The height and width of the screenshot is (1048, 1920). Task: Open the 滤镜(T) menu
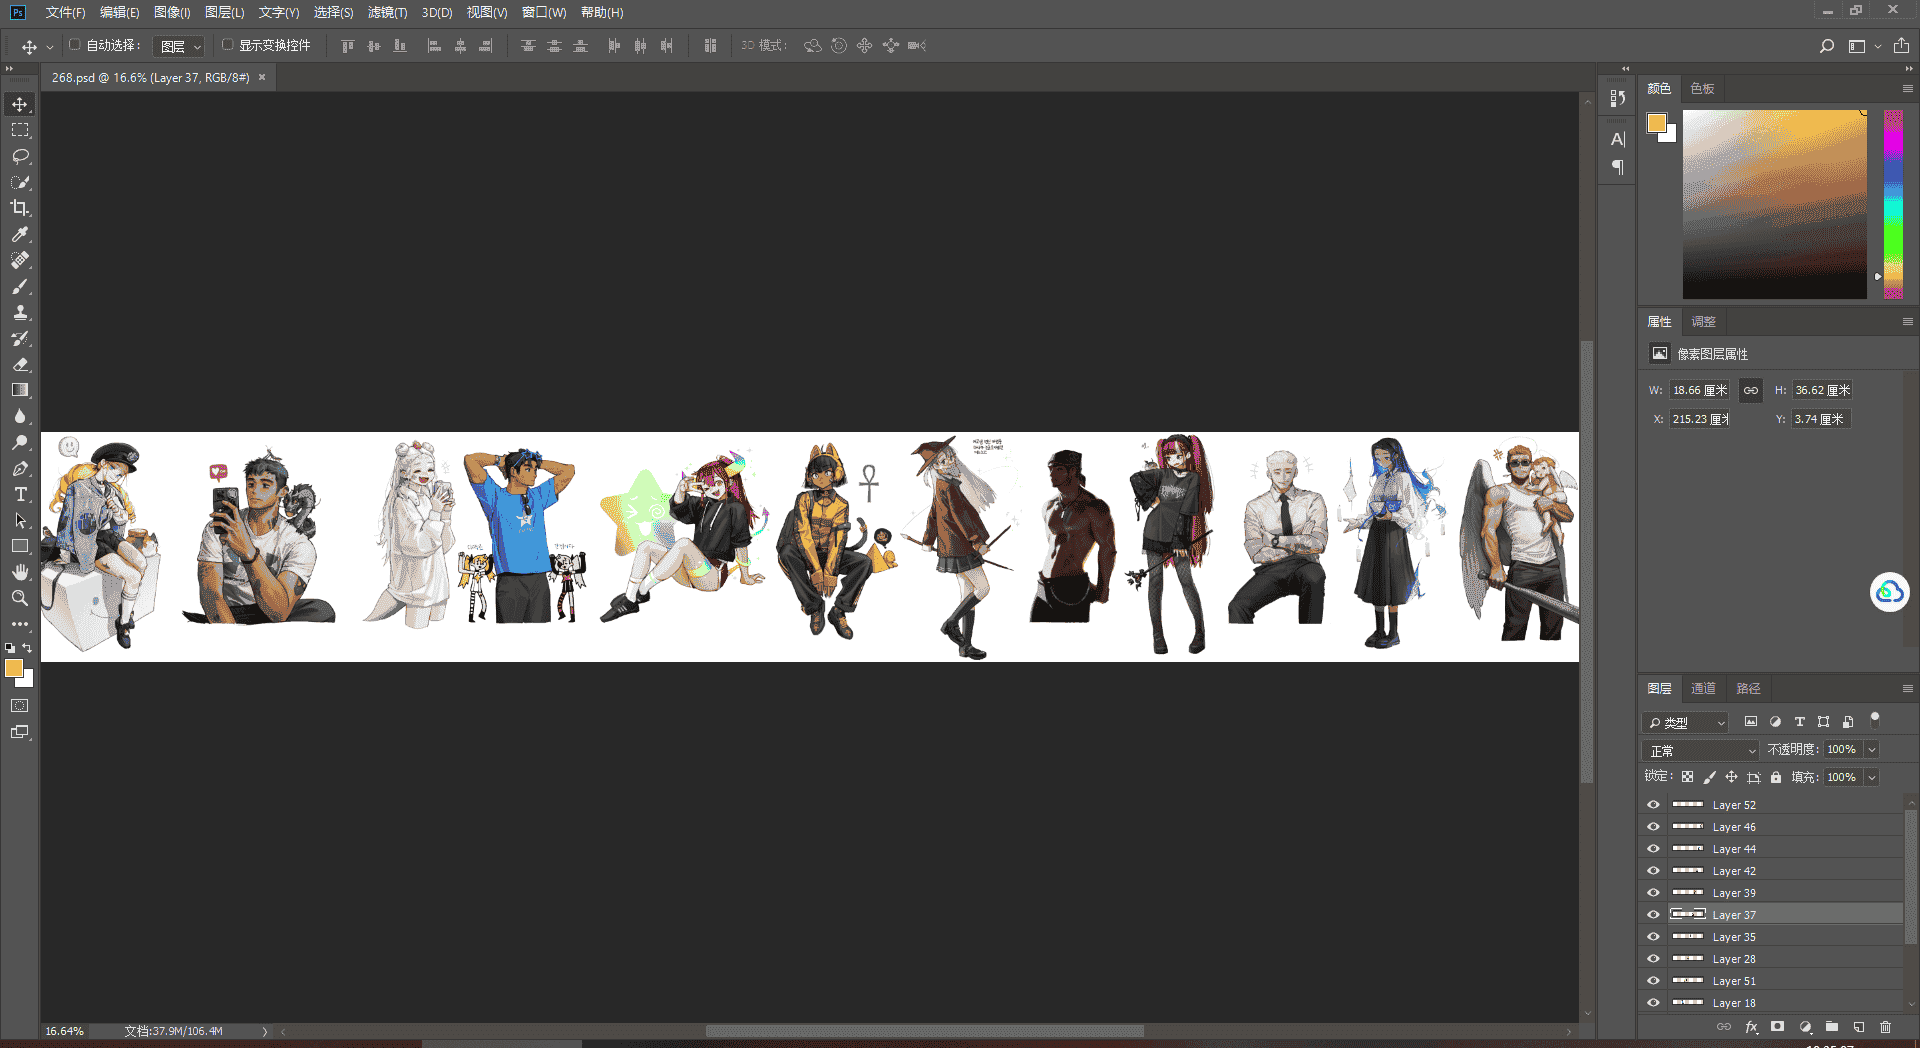click(387, 12)
